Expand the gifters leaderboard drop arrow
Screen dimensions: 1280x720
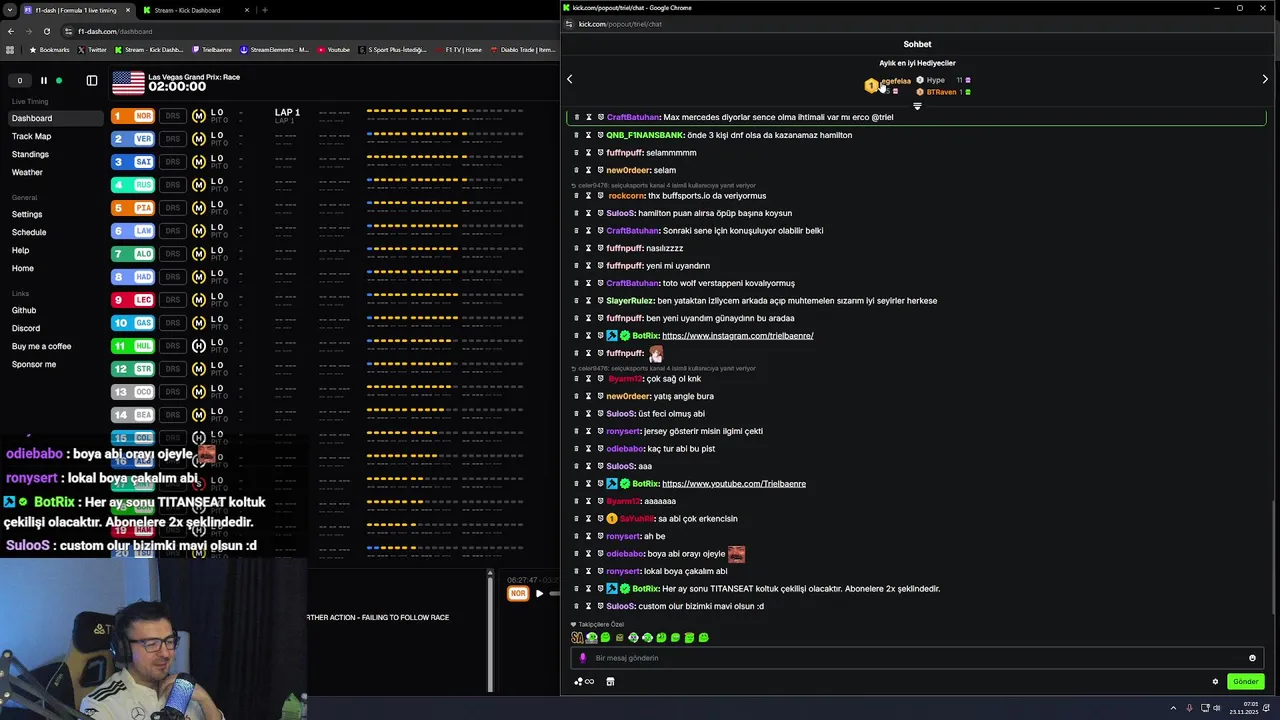coord(917,106)
